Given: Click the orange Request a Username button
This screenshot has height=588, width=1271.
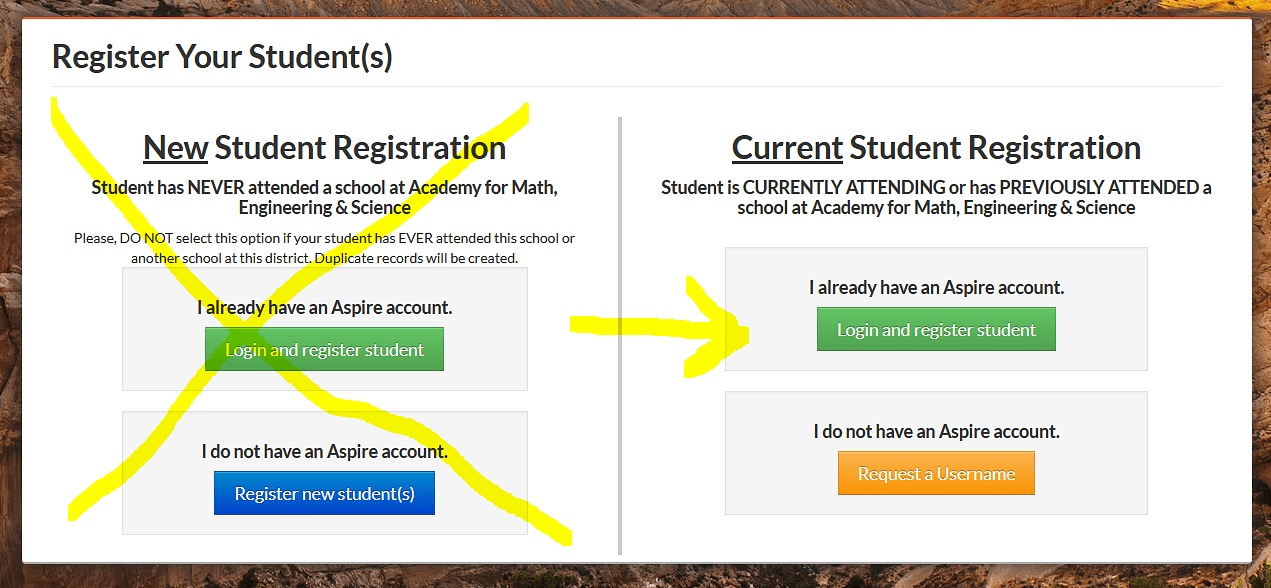Looking at the screenshot, I should pos(936,474).
